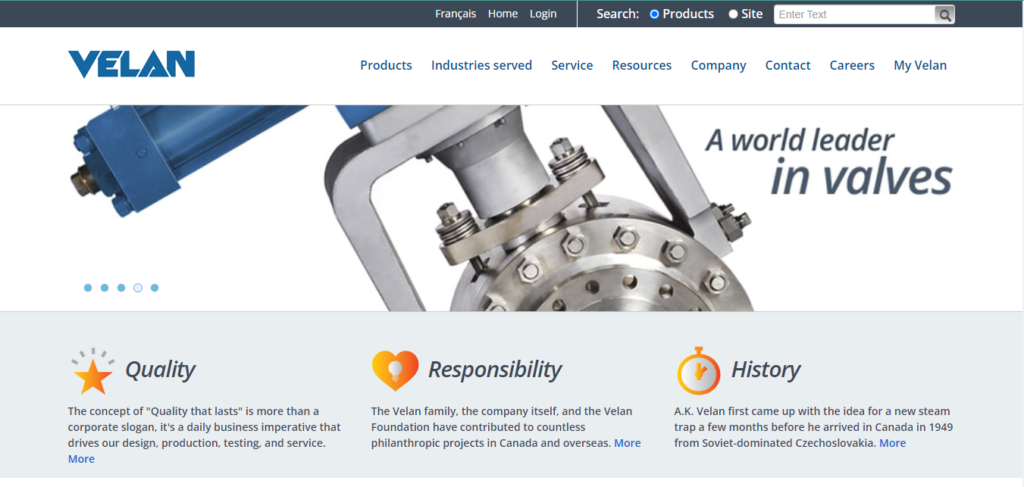Viewport: 1024px width, 487px height.
Task: Jump to the last carousel dot
Action: click(x=155, y=288)
